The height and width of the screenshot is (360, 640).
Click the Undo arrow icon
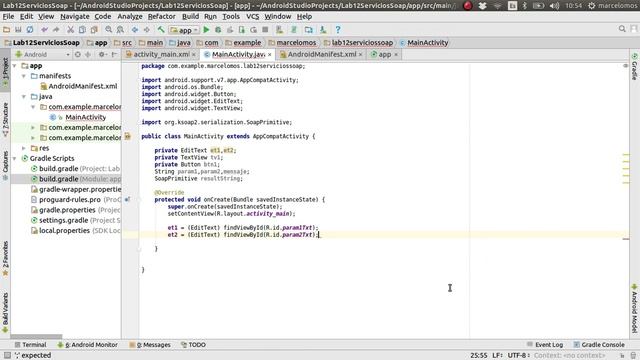tap(44, 29)
